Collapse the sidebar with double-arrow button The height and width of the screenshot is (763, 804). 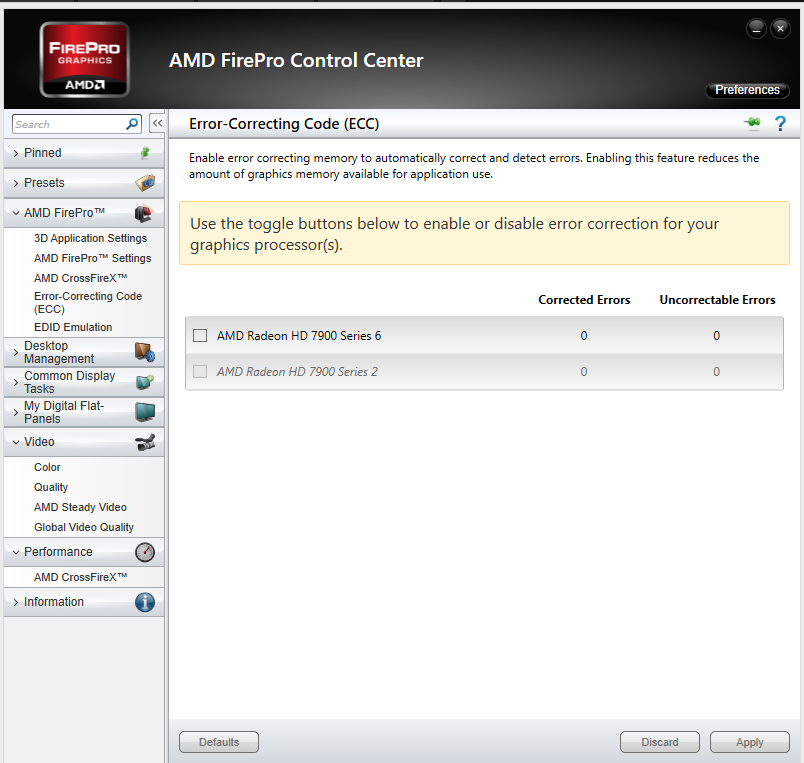[x=157, y=123]
